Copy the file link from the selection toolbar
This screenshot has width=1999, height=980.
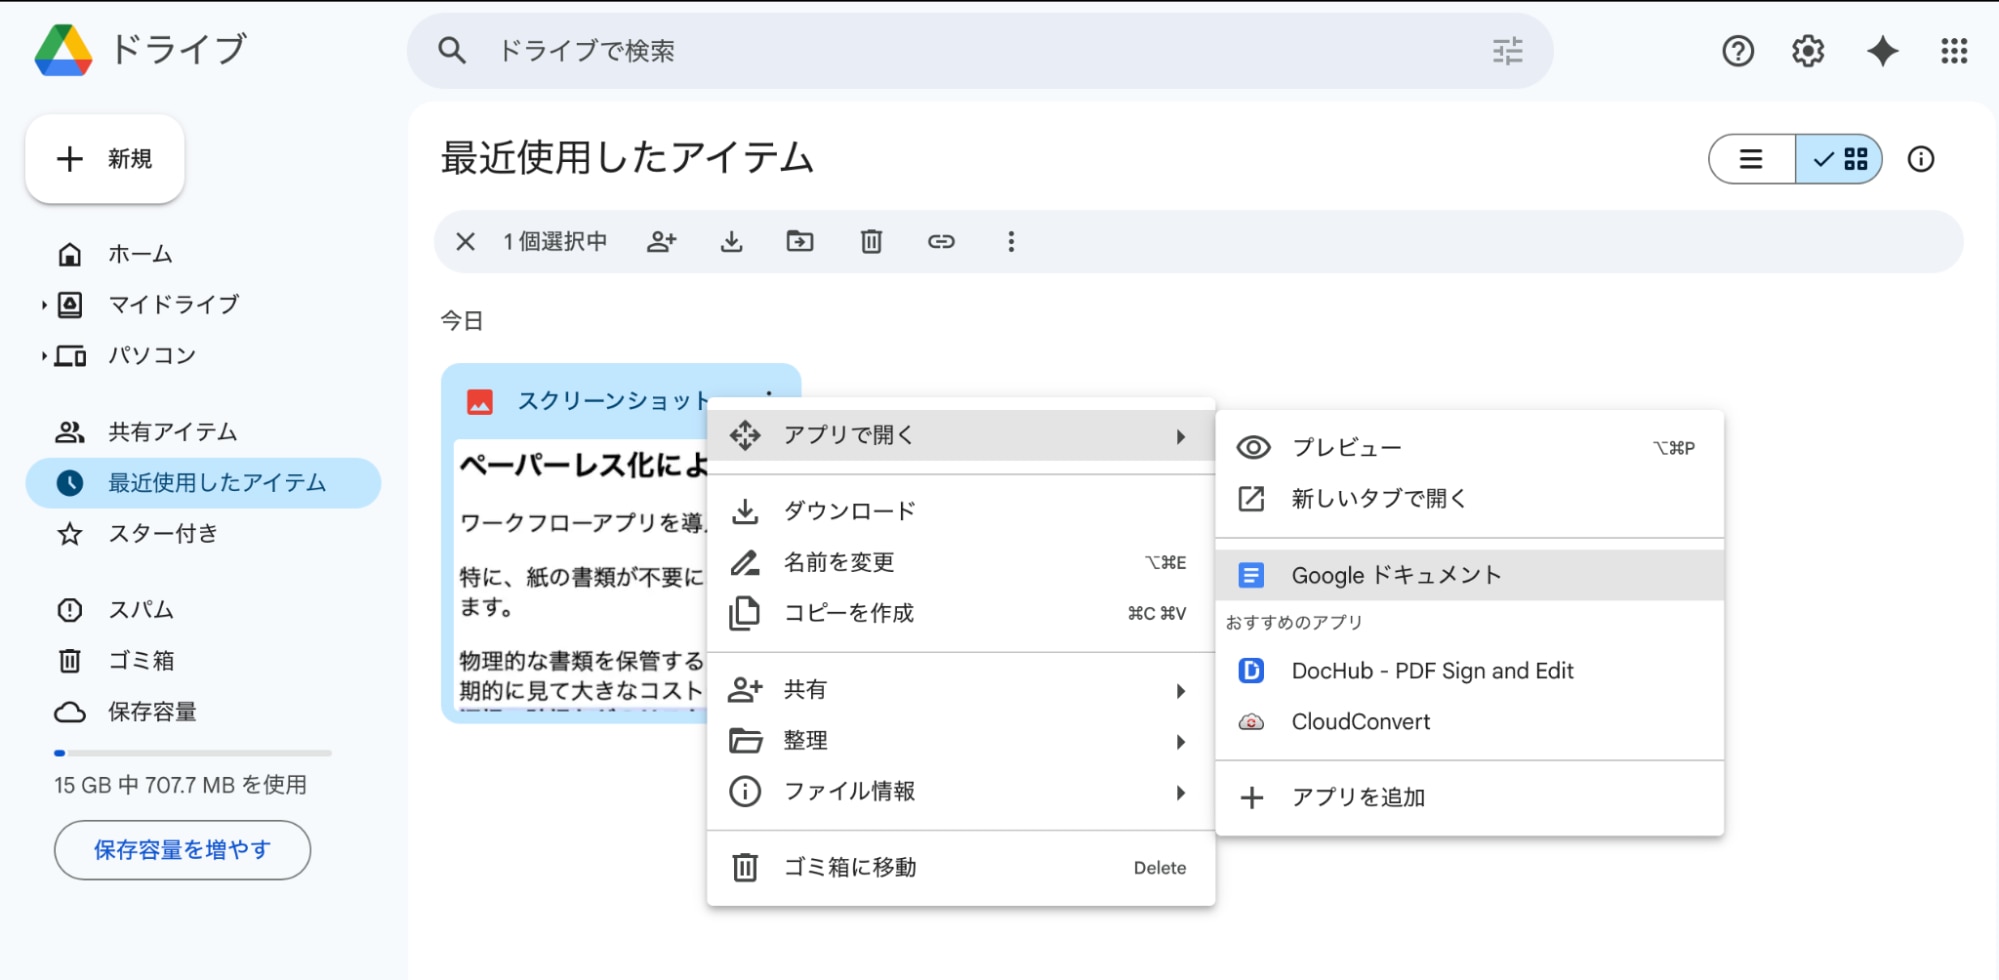941,241
